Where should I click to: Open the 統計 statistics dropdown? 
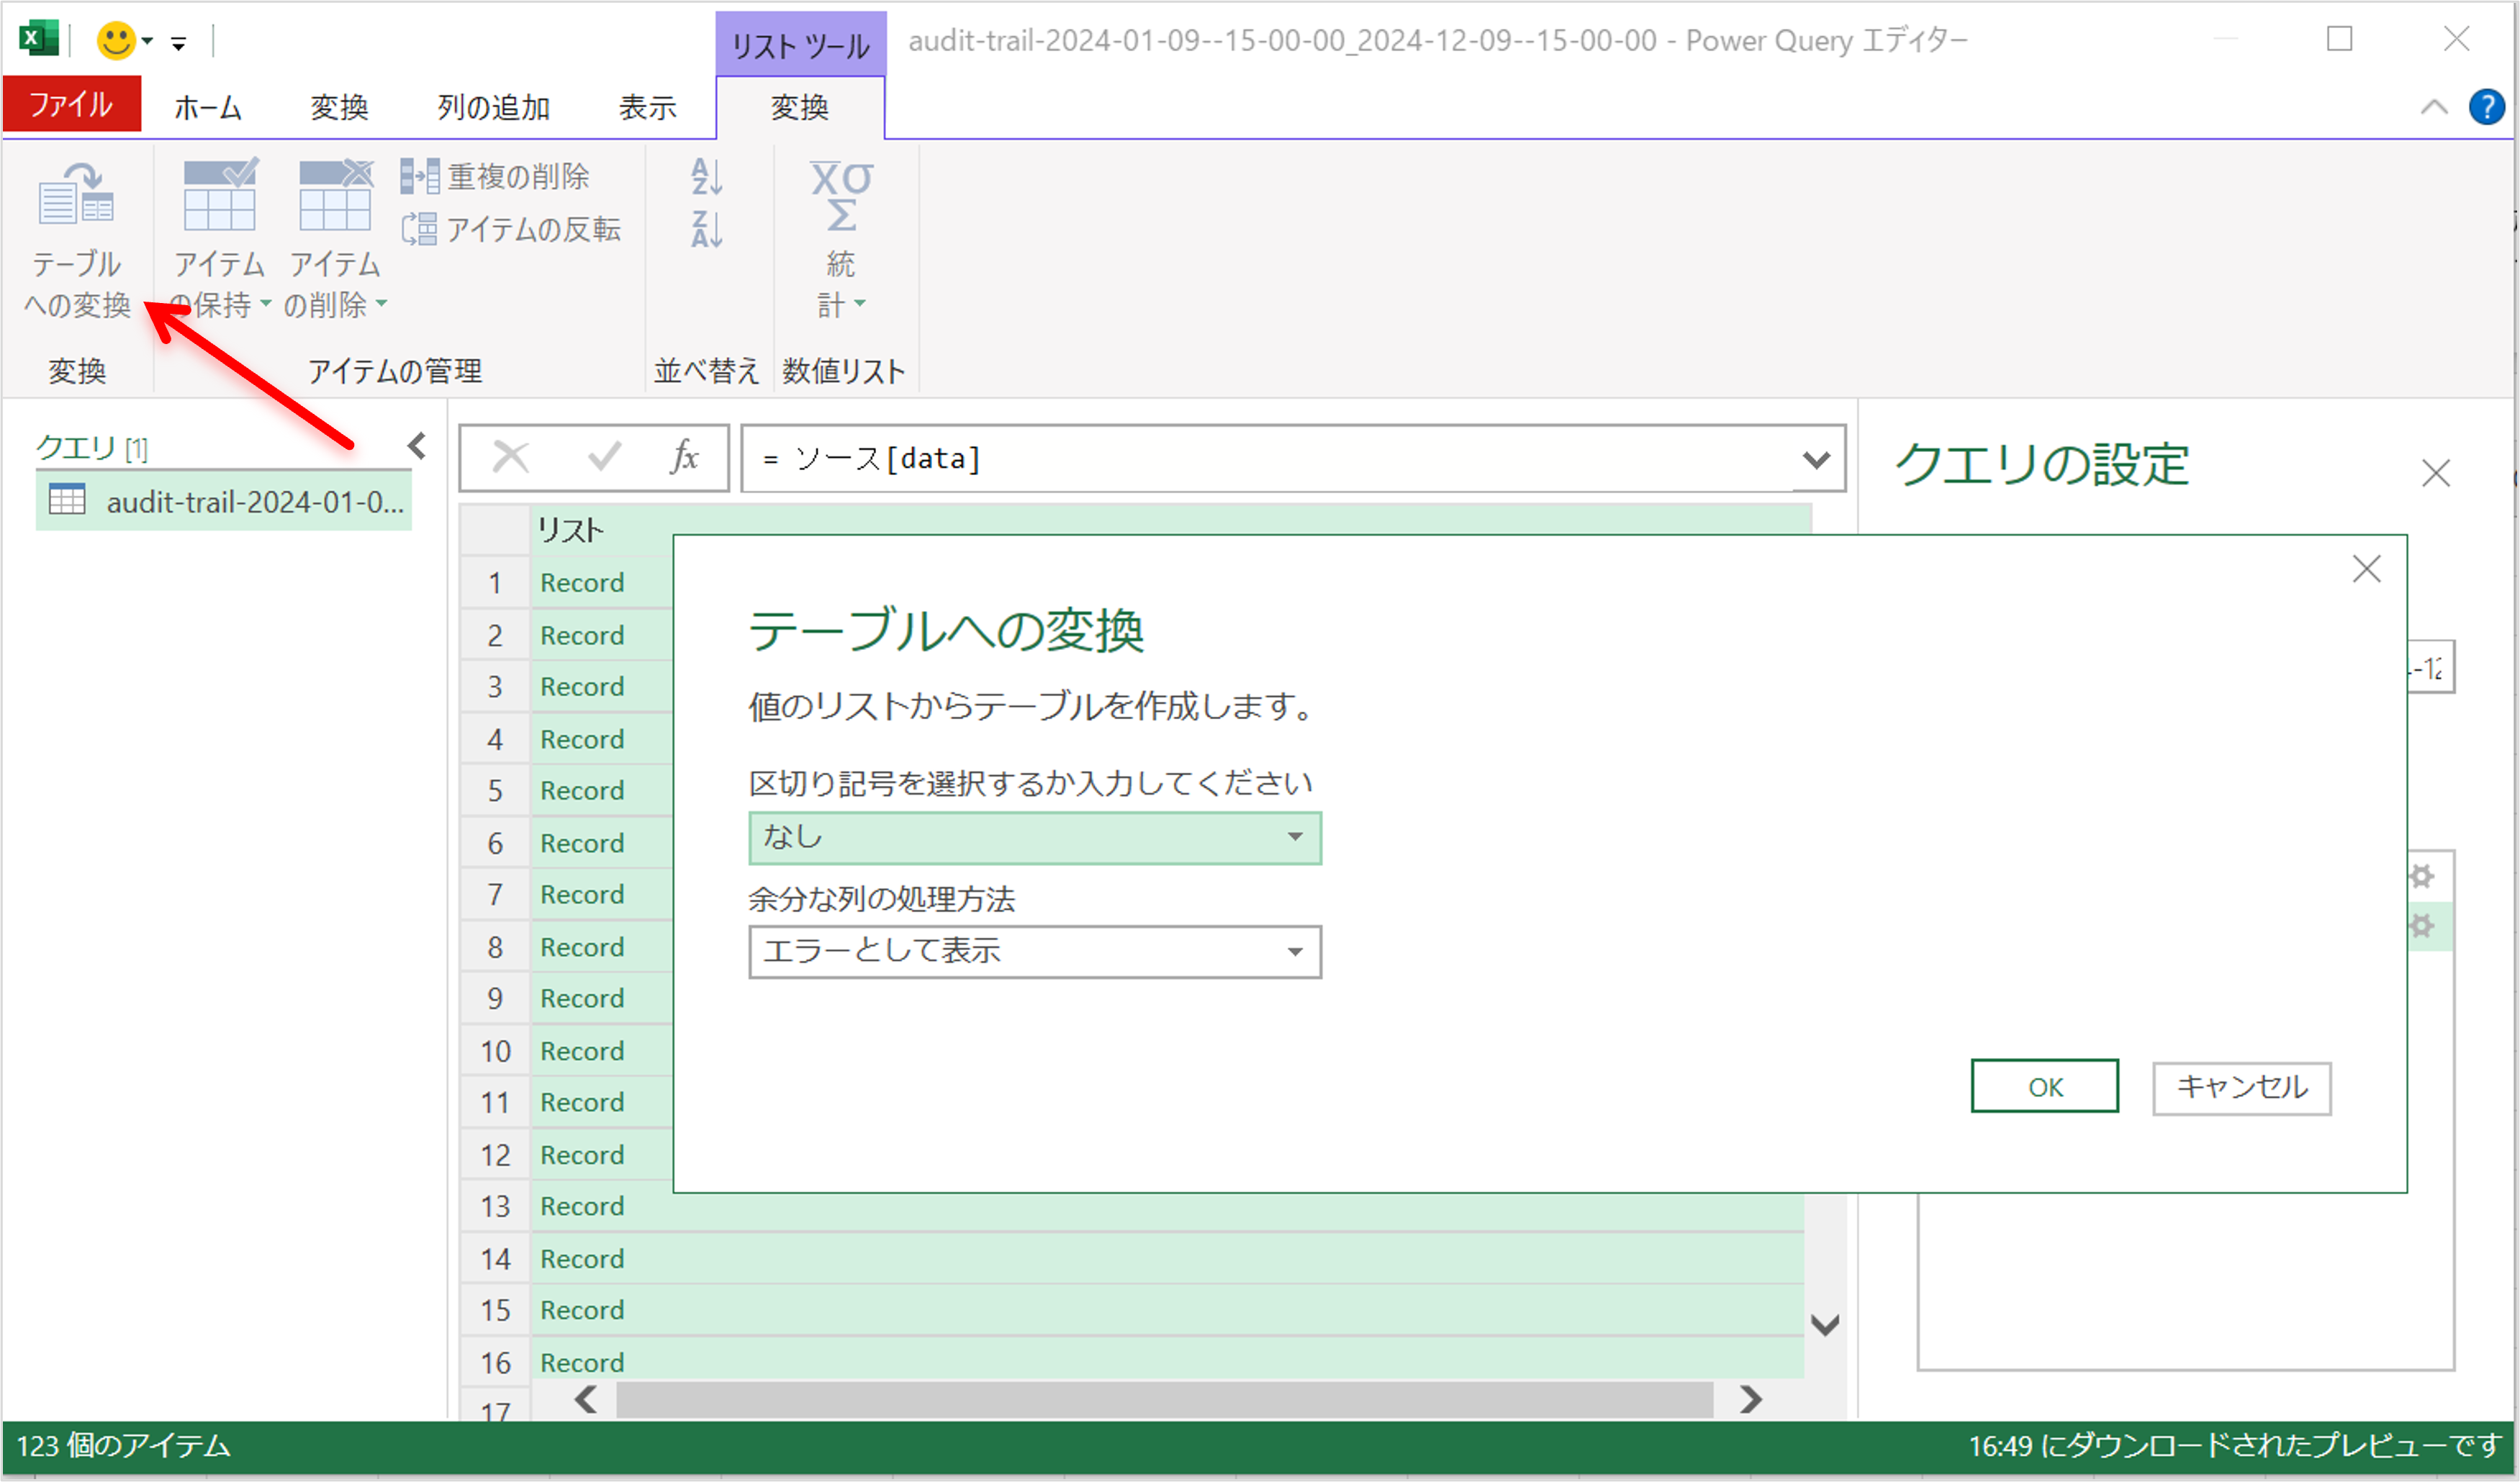point(841,239)
